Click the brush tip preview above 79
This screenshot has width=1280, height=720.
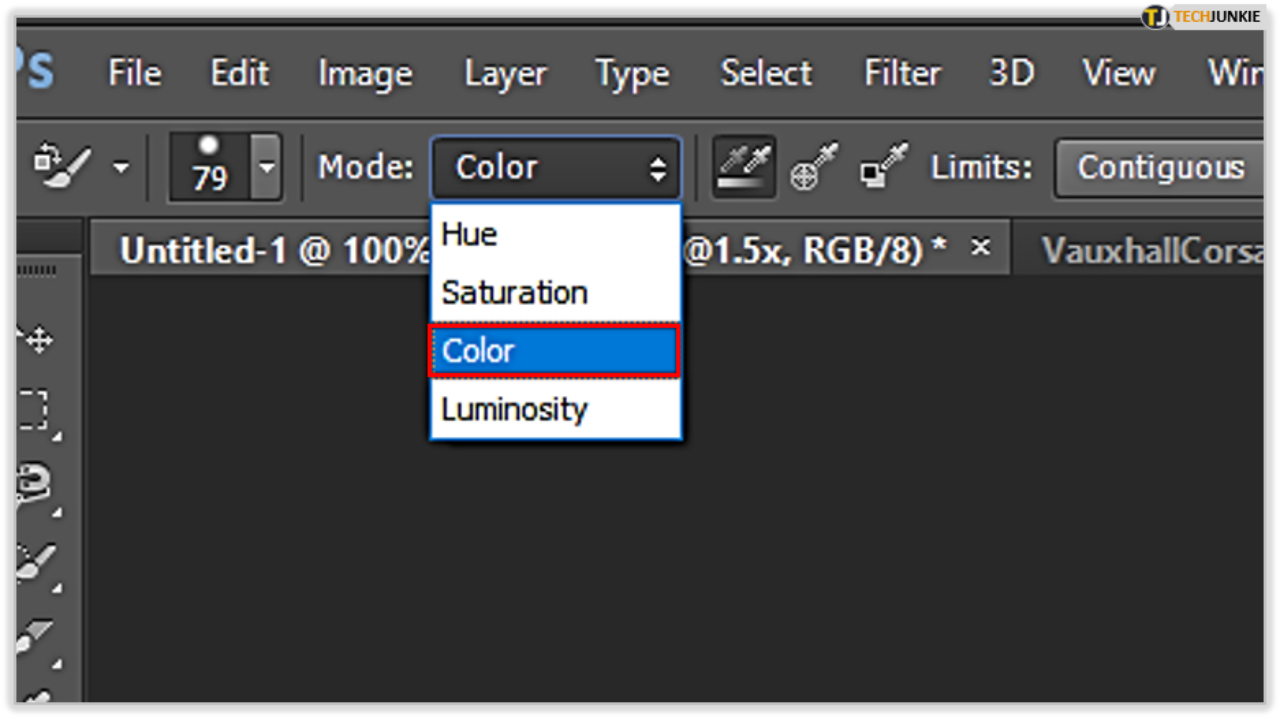[x=207, y=148]
